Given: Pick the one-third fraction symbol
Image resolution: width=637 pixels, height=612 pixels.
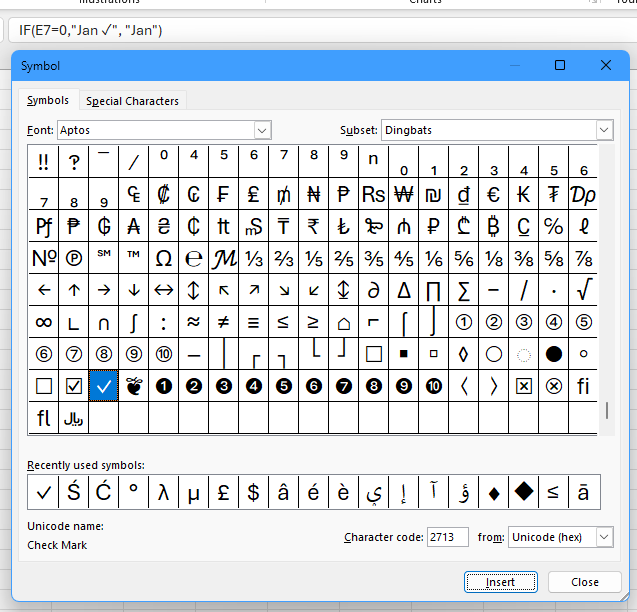Looking at the screenshot, I should (254, 258).
